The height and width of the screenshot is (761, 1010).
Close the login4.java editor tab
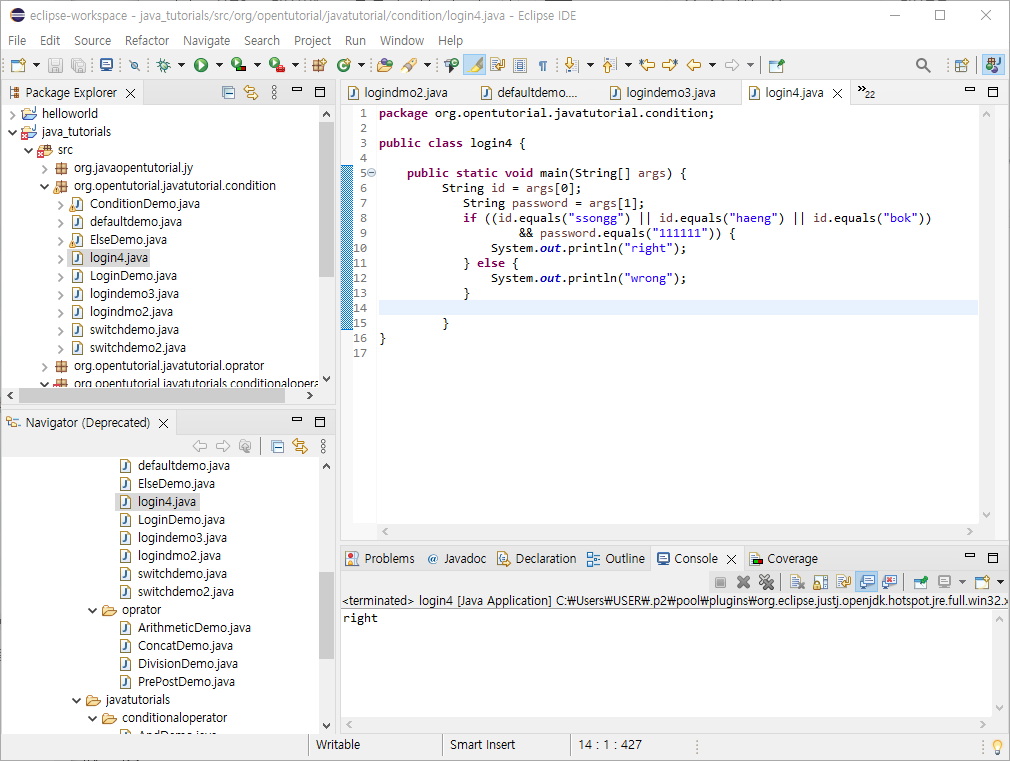tap(837, 93)
